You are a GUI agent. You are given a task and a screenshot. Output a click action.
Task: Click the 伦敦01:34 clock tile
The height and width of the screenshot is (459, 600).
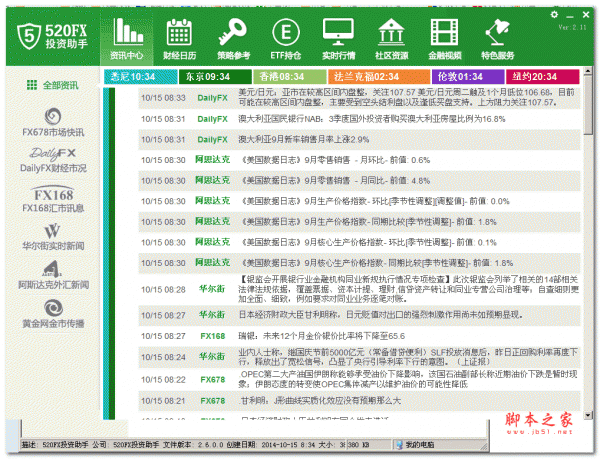468,76
